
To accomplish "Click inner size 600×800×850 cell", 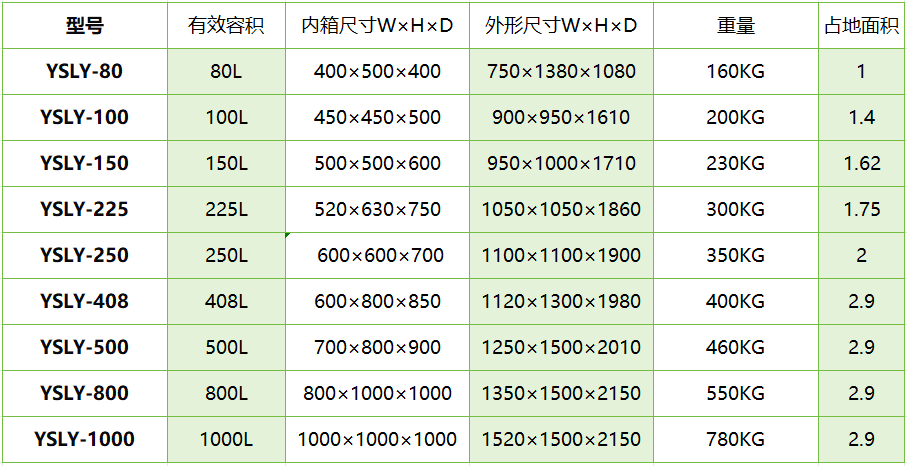I will tap(377, 302).
